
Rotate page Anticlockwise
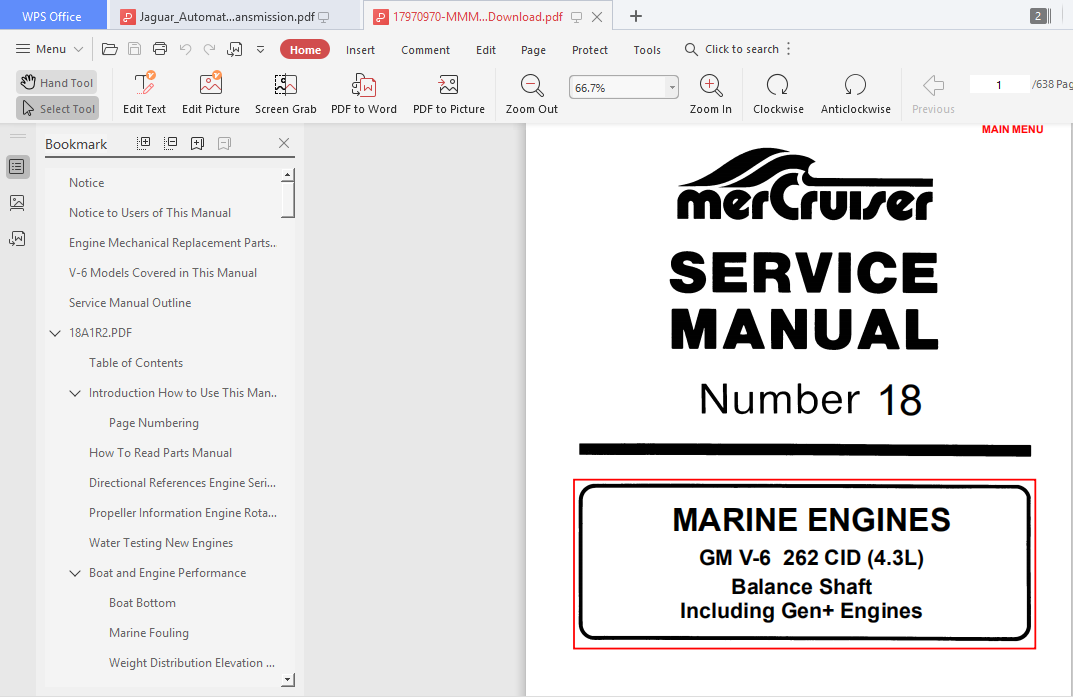(855, 93)
